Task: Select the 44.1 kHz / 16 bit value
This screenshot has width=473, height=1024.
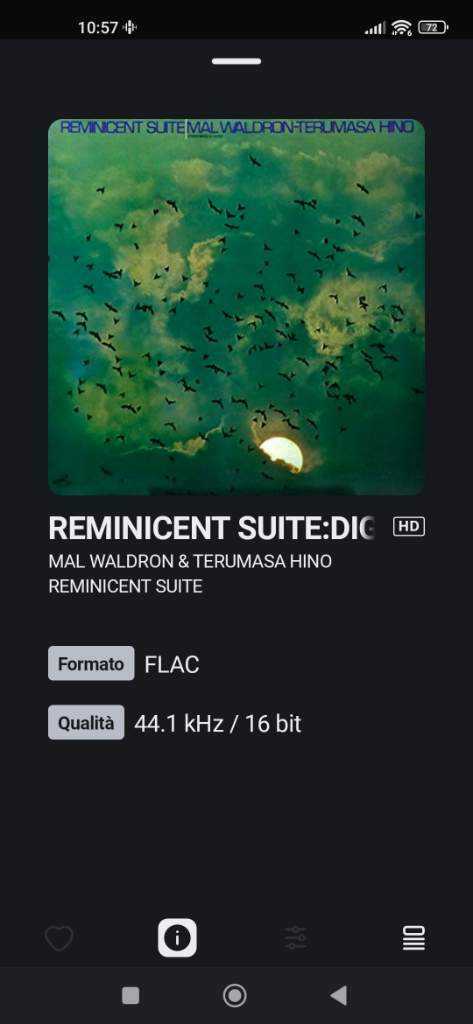Action: click(218, 724)
